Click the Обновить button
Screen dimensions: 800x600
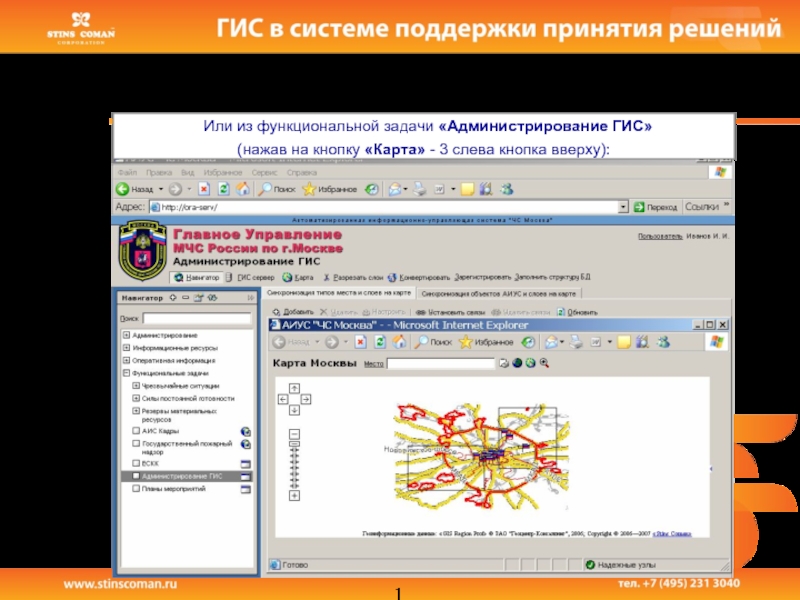coord(577,312)
